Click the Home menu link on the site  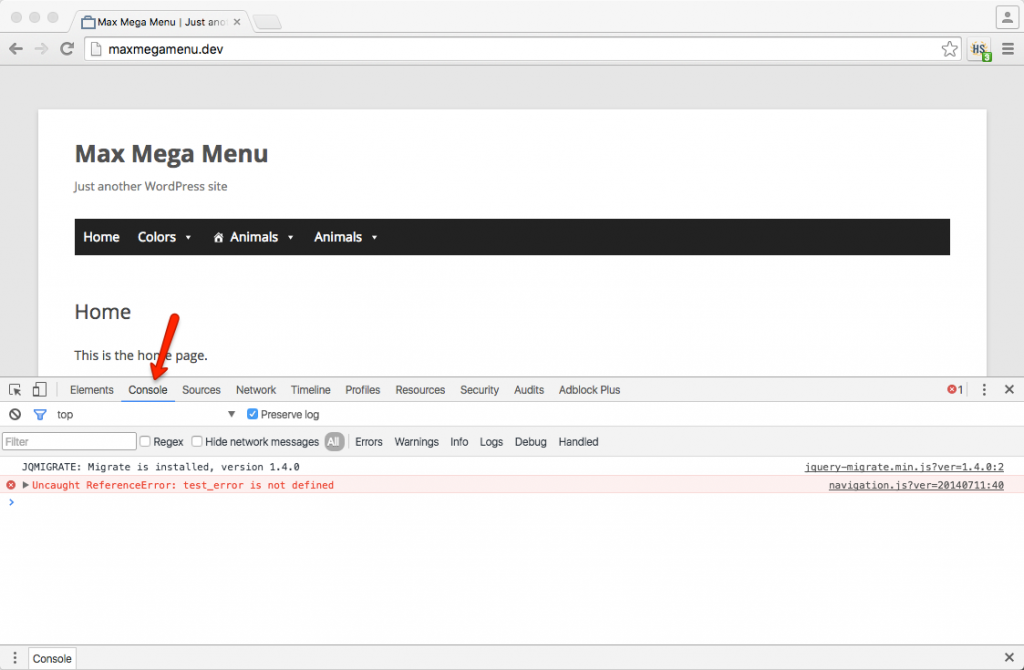101,237
